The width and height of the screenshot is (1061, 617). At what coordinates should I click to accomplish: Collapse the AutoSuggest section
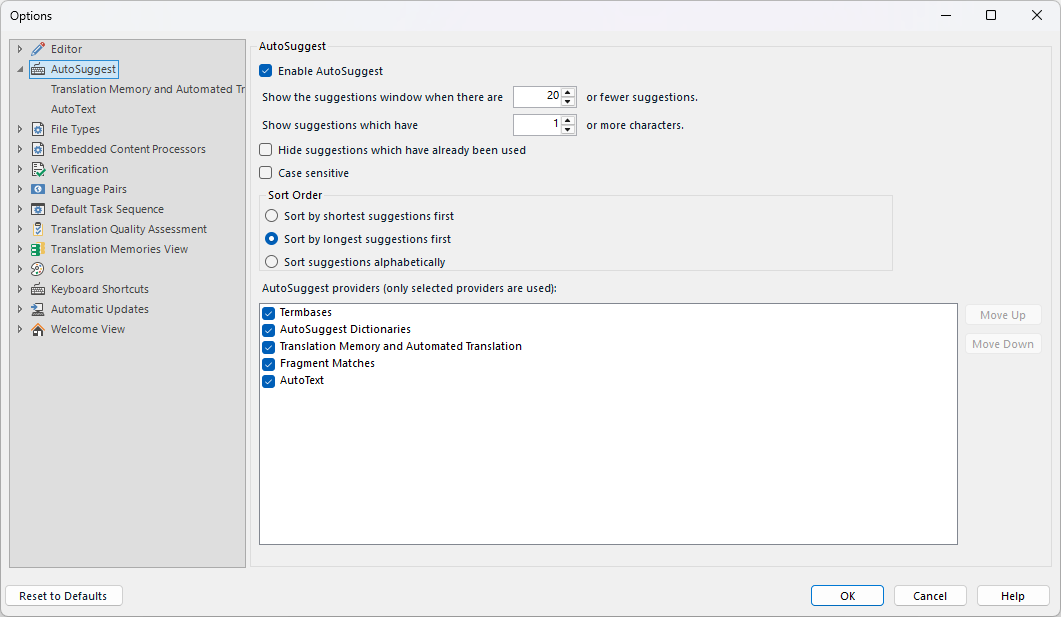click(x=19, y=68)
